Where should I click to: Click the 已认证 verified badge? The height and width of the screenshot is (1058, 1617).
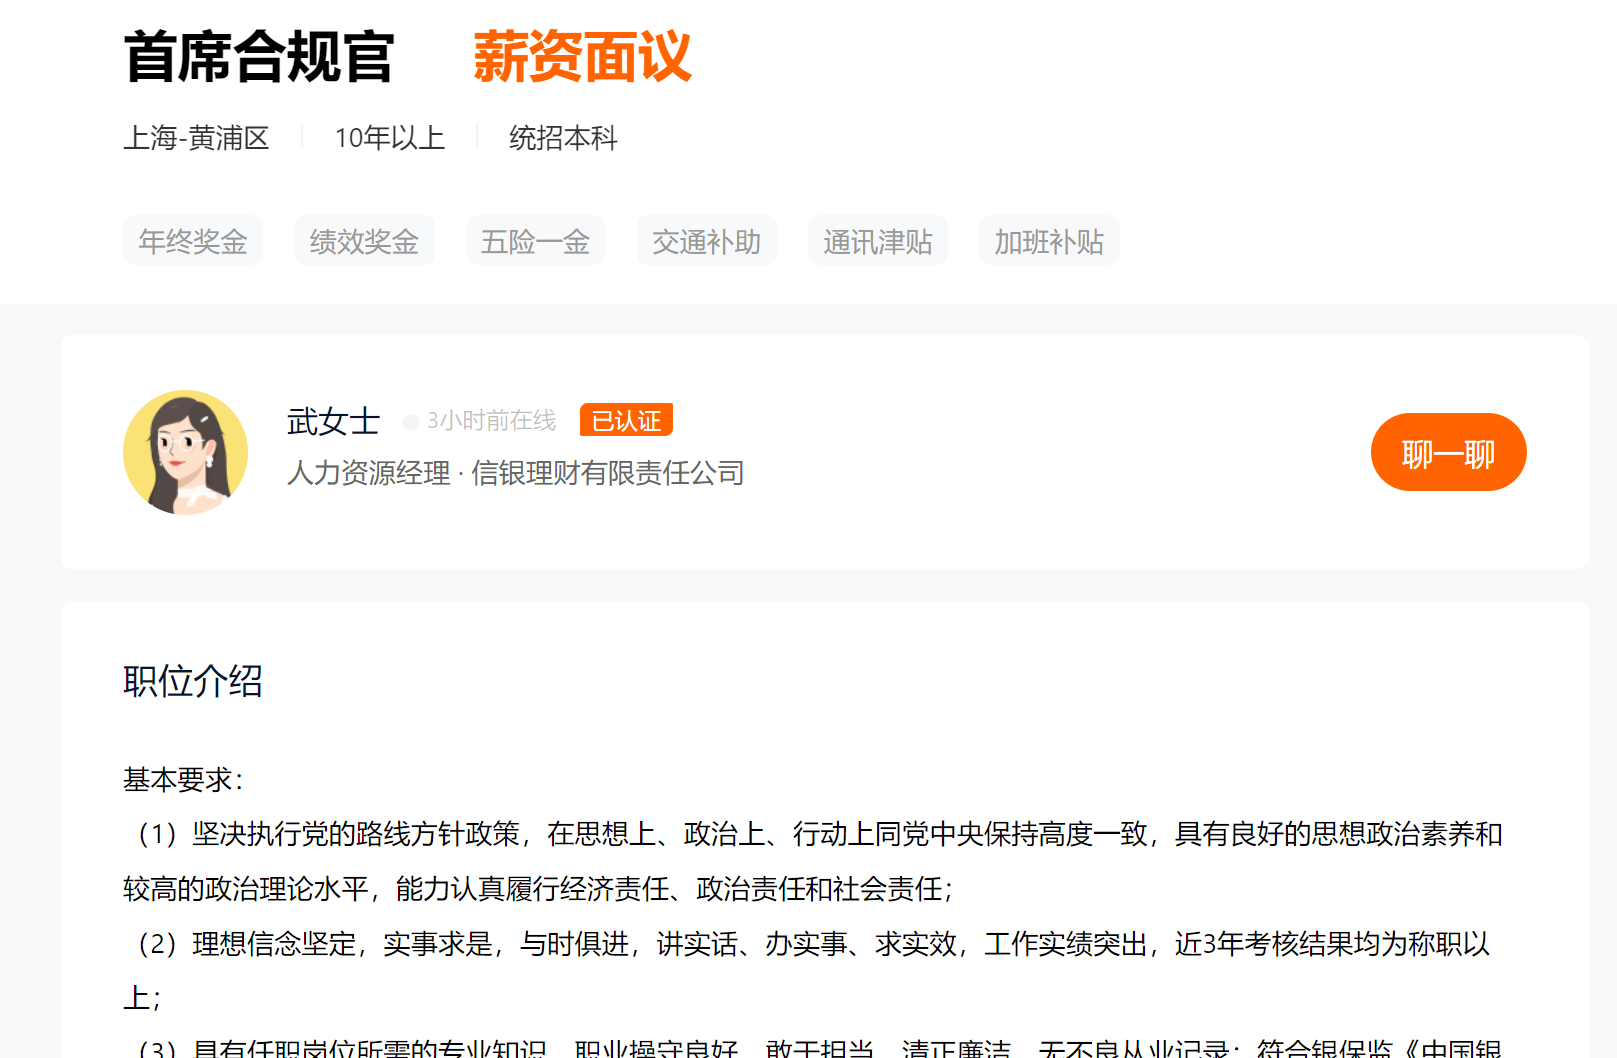[x=626, y=420]
